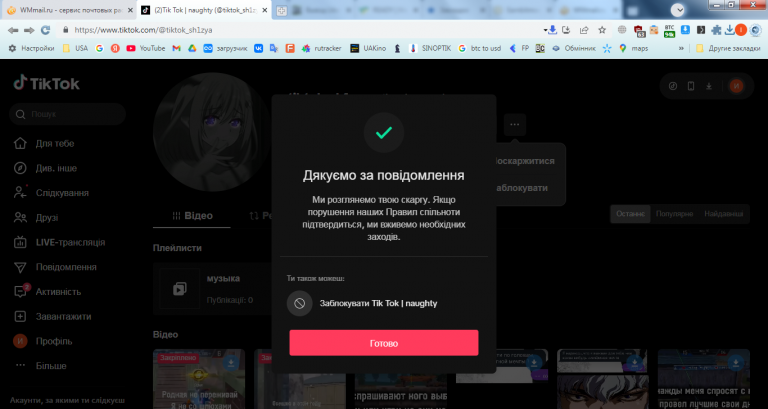Screen dimensions: 768x409
Task: Open LIVE-трансляція in the sidebar
Action: coord(59,242)
